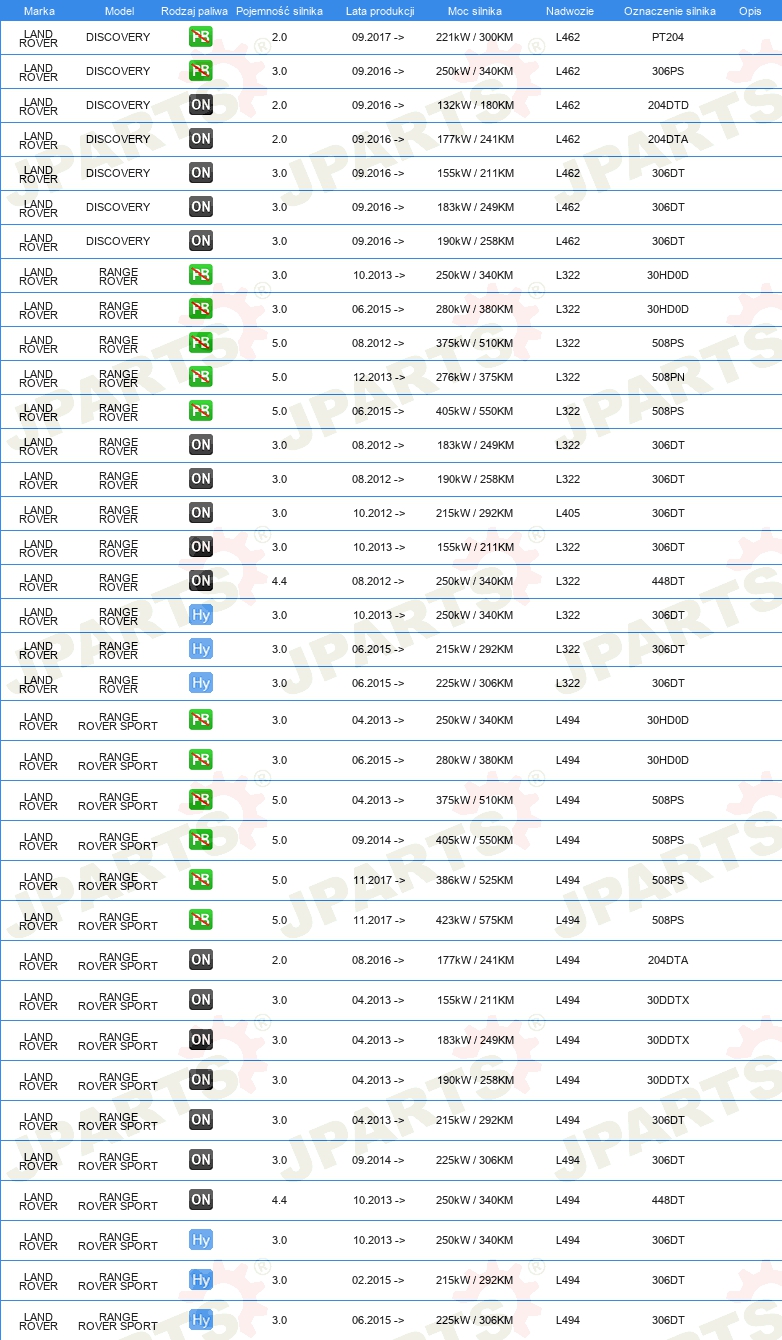Viewport: 782px width, 1340px height.
Task: Click engine code PT204
Action: pos(668,37)
